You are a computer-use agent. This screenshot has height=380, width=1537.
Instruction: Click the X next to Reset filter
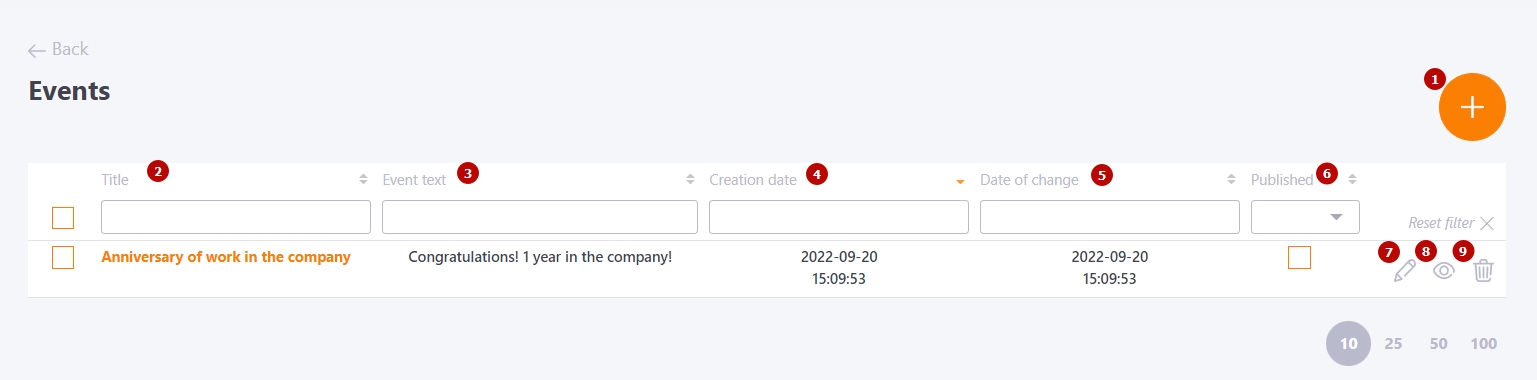click(1487, 223)
